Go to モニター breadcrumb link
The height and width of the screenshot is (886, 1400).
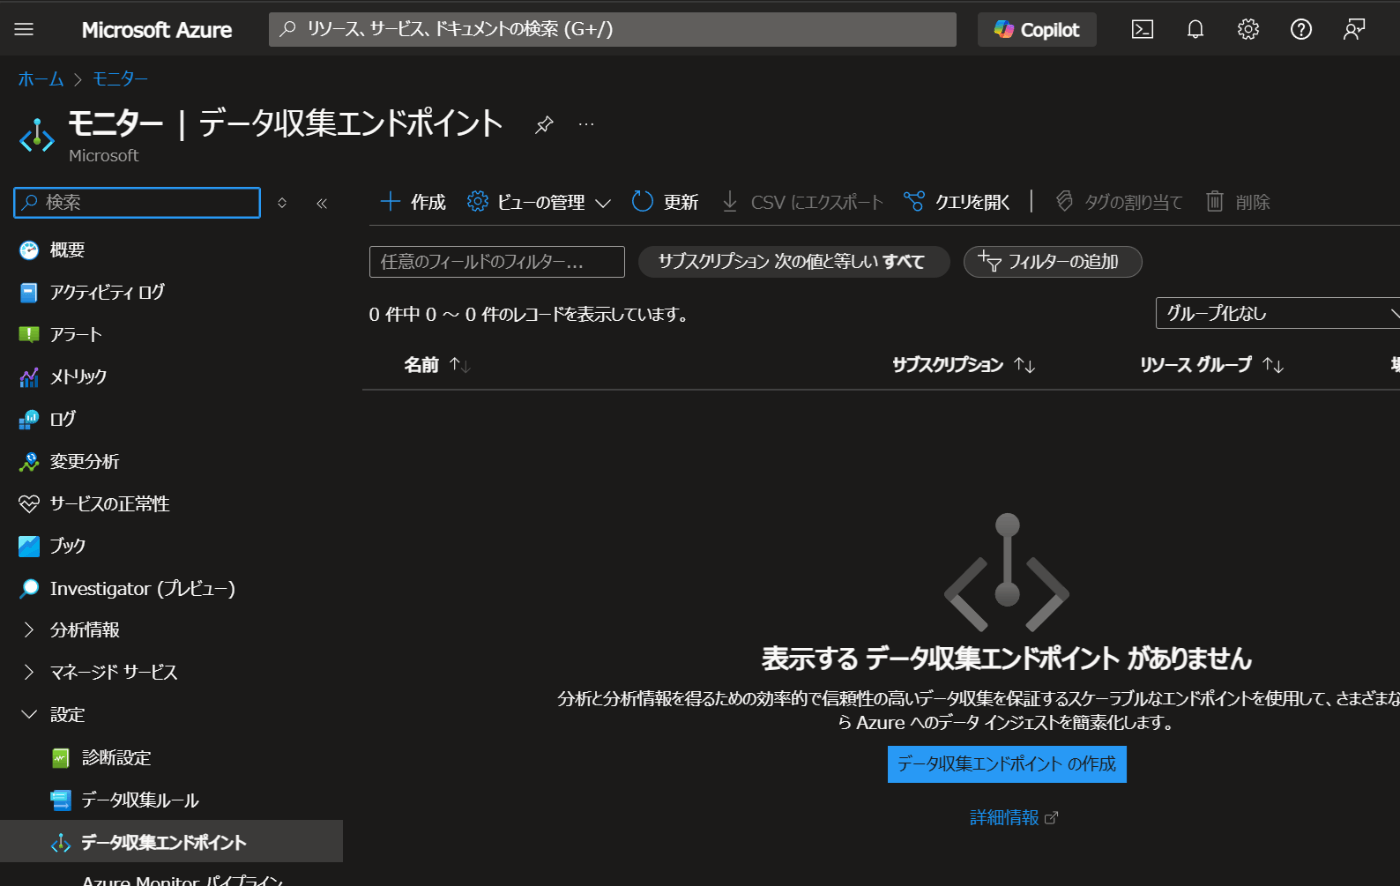pos(120,78)
